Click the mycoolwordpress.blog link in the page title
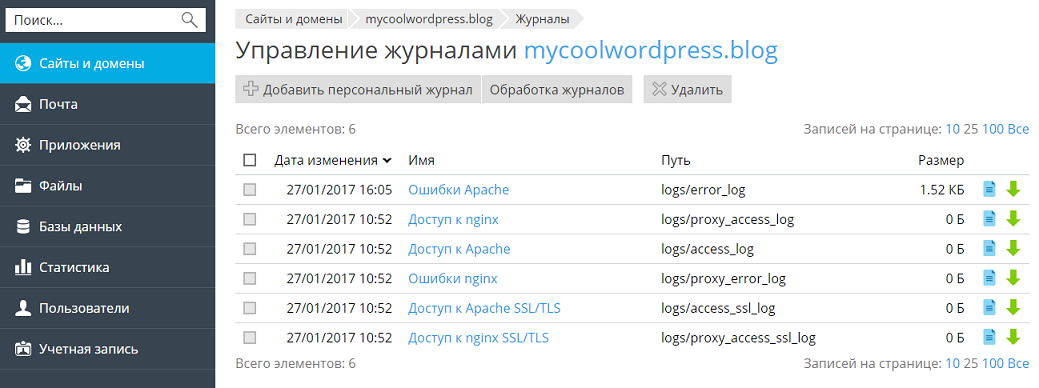 (651, 51)
